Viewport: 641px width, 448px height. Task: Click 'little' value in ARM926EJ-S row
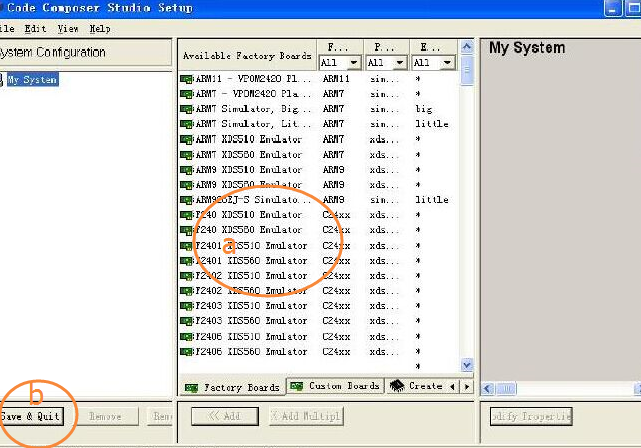(x=432, y=200)
